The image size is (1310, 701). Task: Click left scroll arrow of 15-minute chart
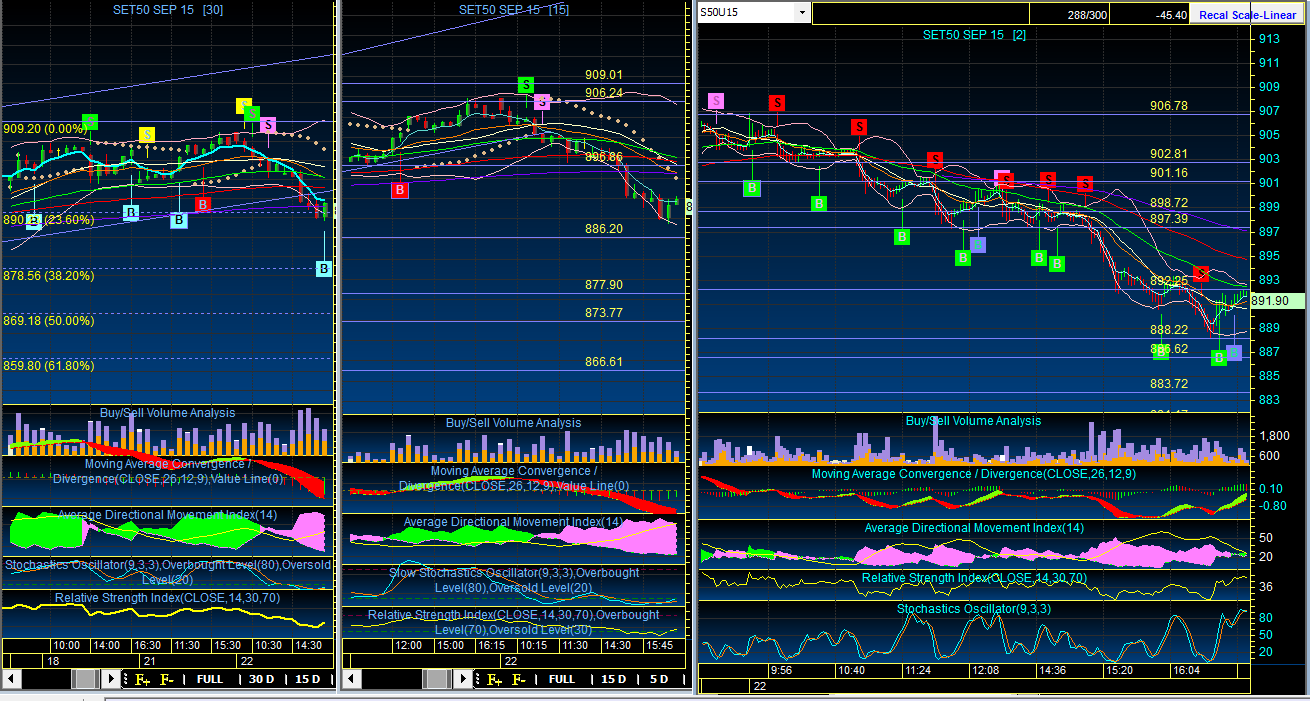[350, 679]
